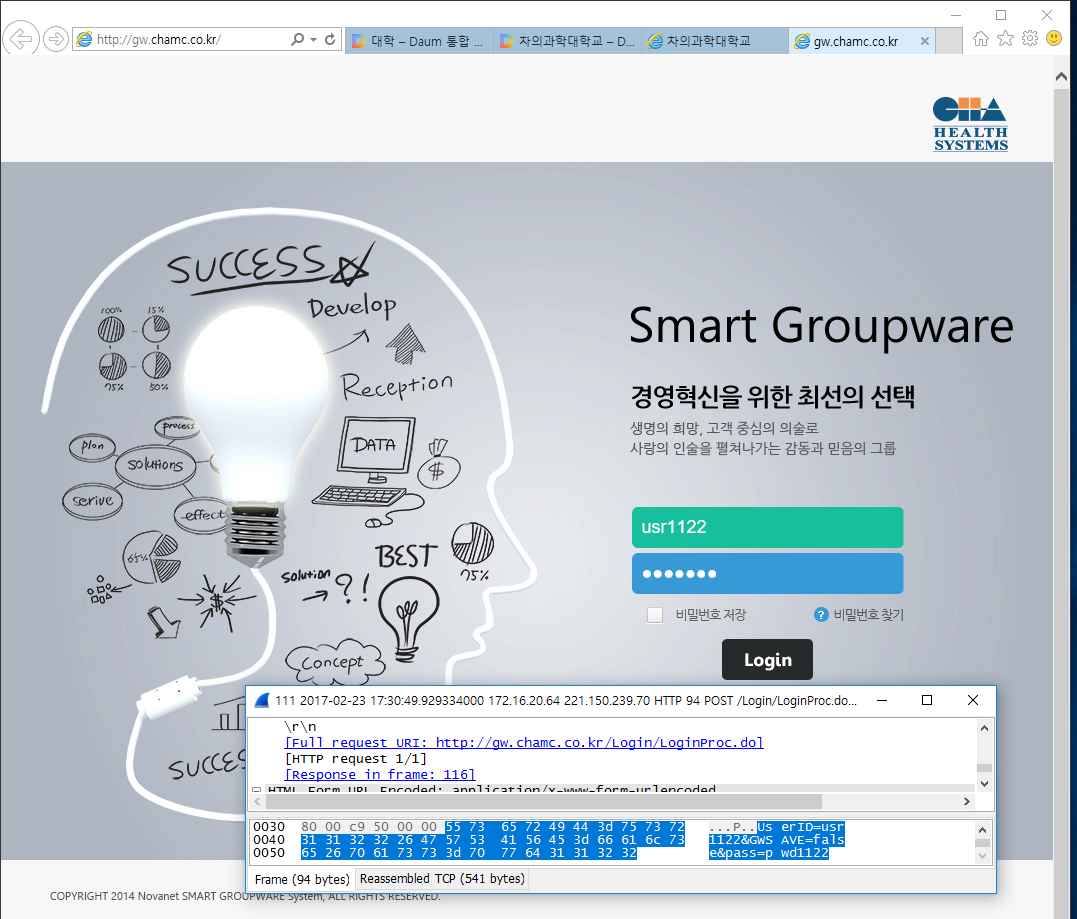Click the search magnifier in address bar
This screenshot has height=919, width=1077.
pyautogui.click(x=297, y=39)
